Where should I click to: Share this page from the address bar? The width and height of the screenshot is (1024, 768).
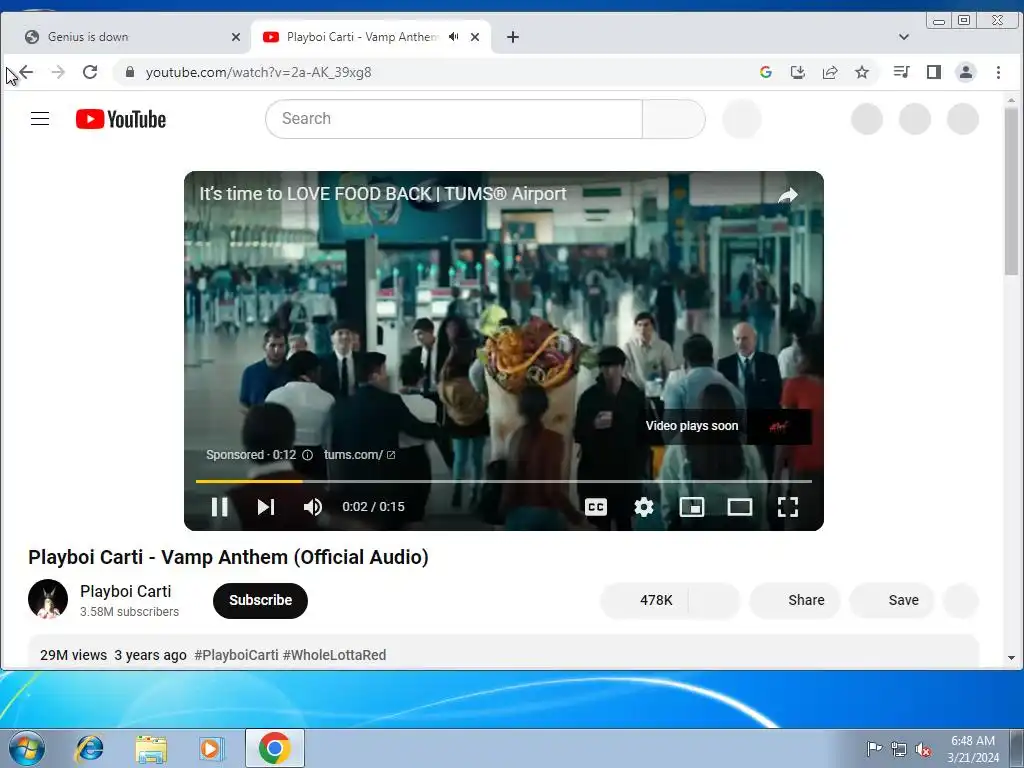point(830,72)
